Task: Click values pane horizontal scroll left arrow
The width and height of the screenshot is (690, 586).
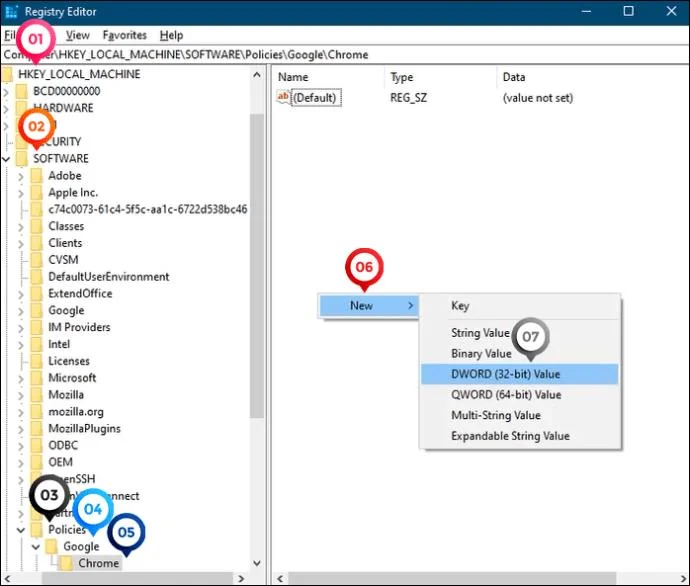Action: (280, 579)
